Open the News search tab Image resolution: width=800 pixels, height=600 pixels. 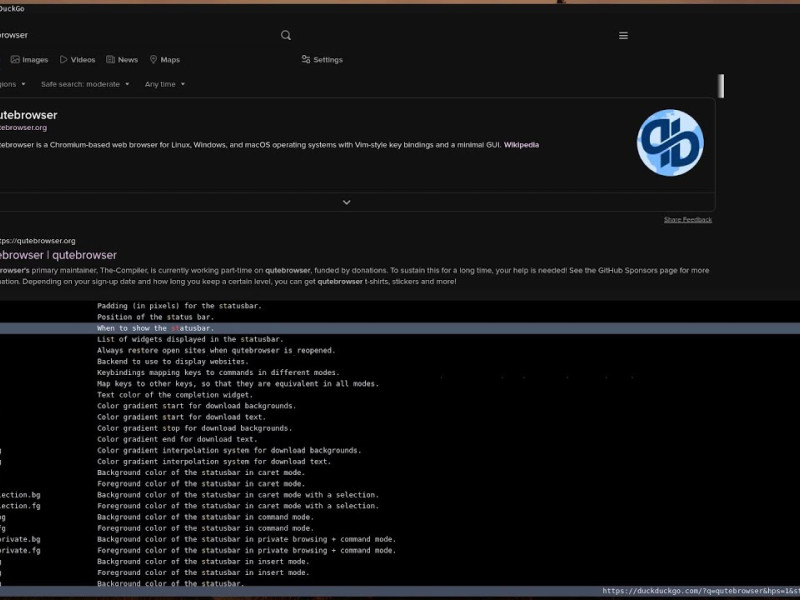(122, 60)
